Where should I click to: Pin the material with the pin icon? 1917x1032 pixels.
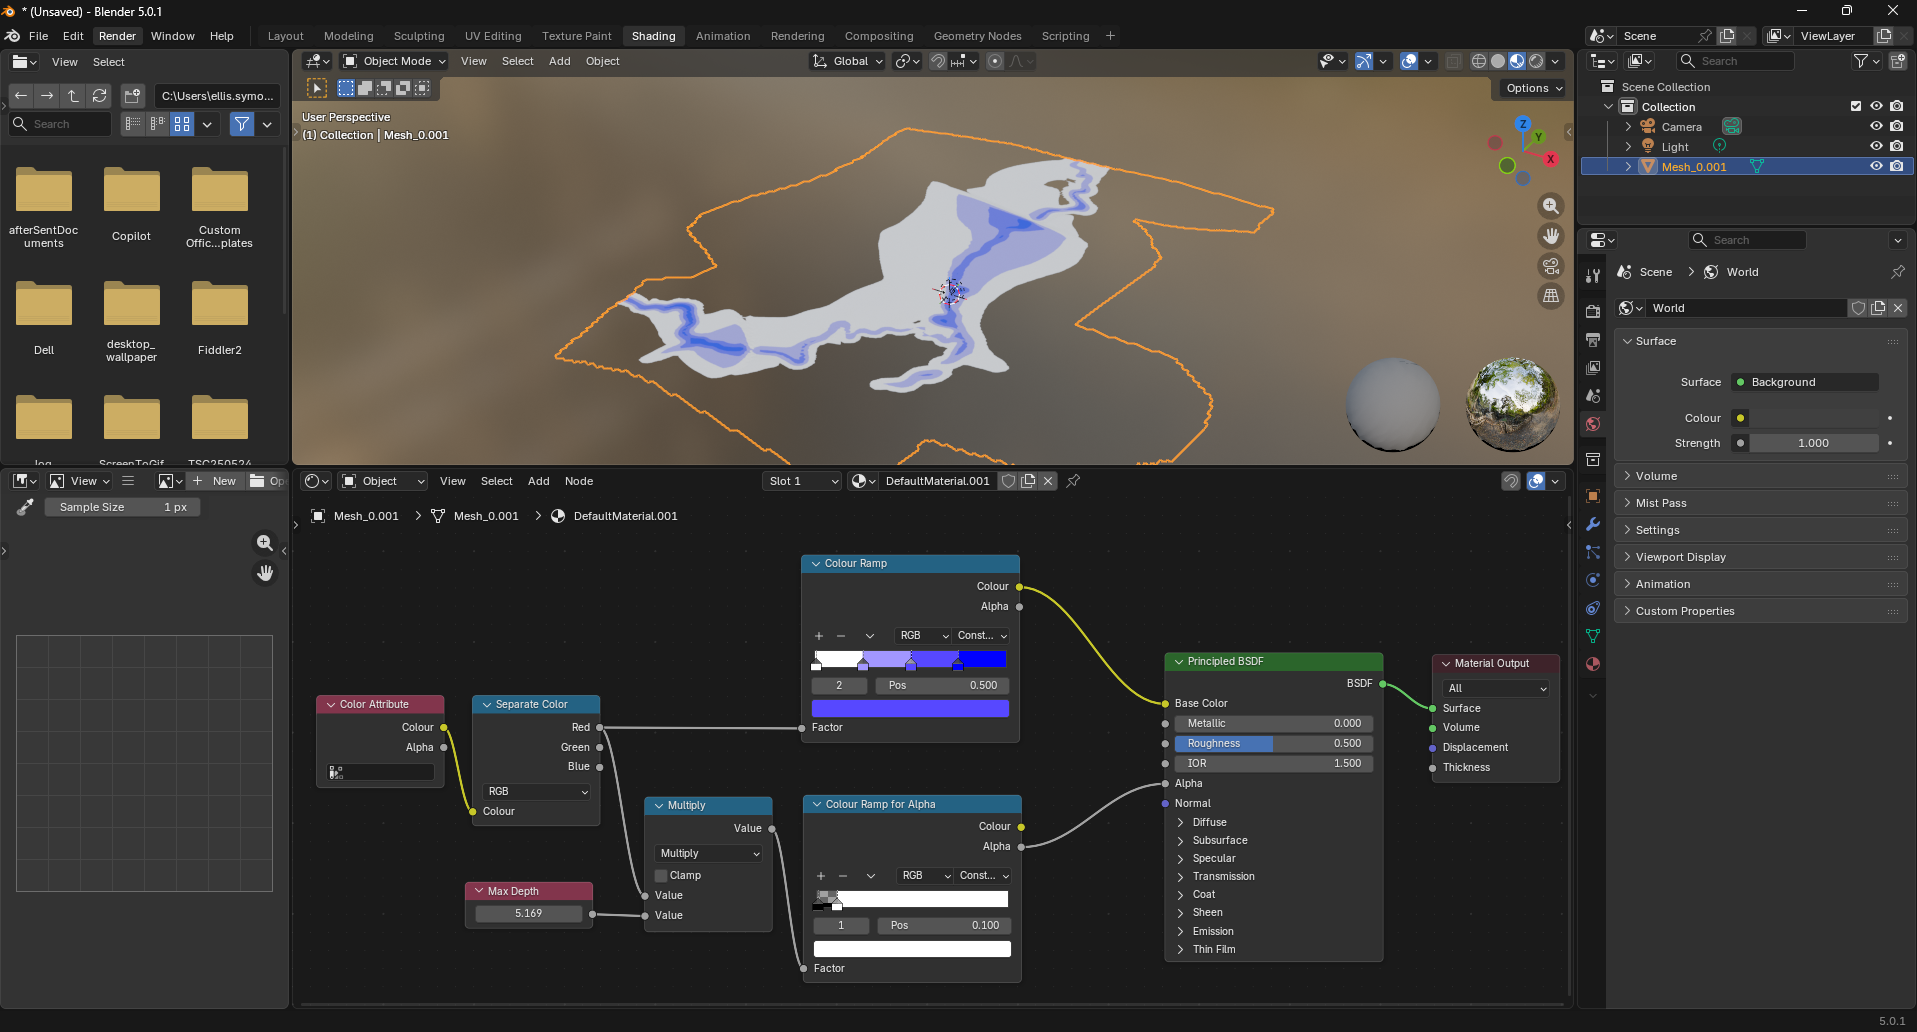tap(1073, 481)
